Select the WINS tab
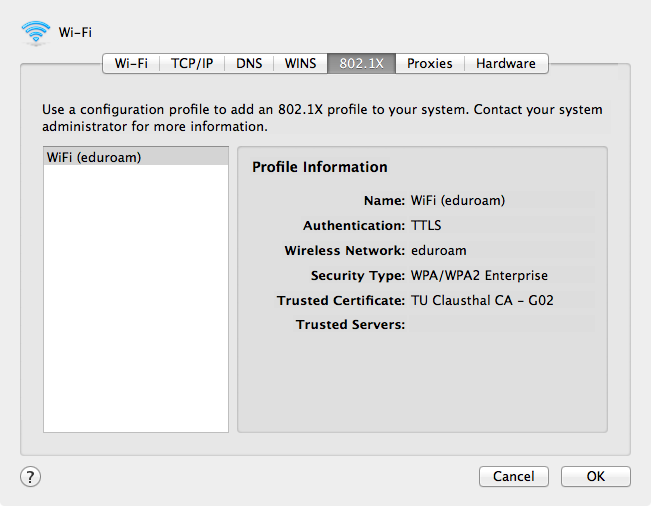The width and height of the screenshot is (651, 506). [301, 63]
